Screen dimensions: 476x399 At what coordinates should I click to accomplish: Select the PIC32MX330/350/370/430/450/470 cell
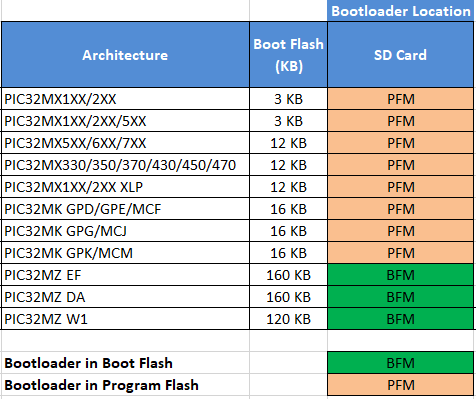(x=125, y=165)
